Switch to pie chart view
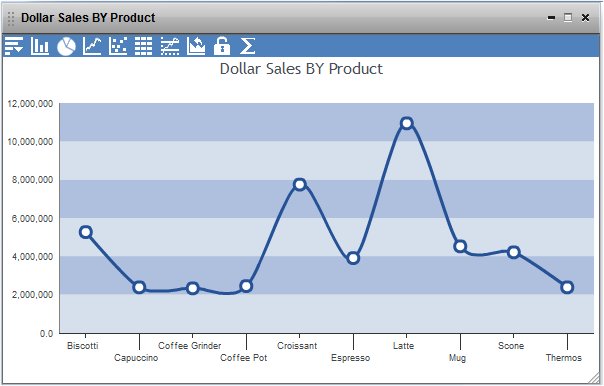The image size is (604, 386). (x=66, y=46)
